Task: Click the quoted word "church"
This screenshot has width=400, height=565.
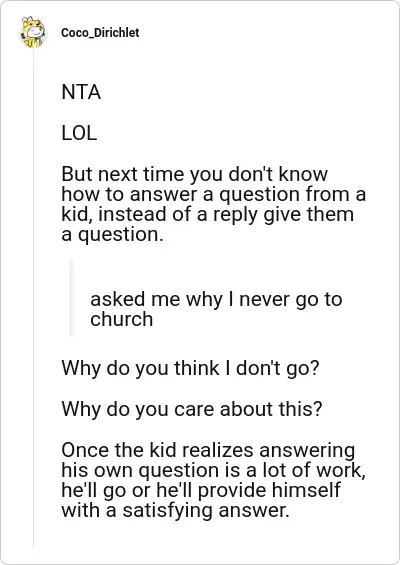Action: click(x=121, y=319)
